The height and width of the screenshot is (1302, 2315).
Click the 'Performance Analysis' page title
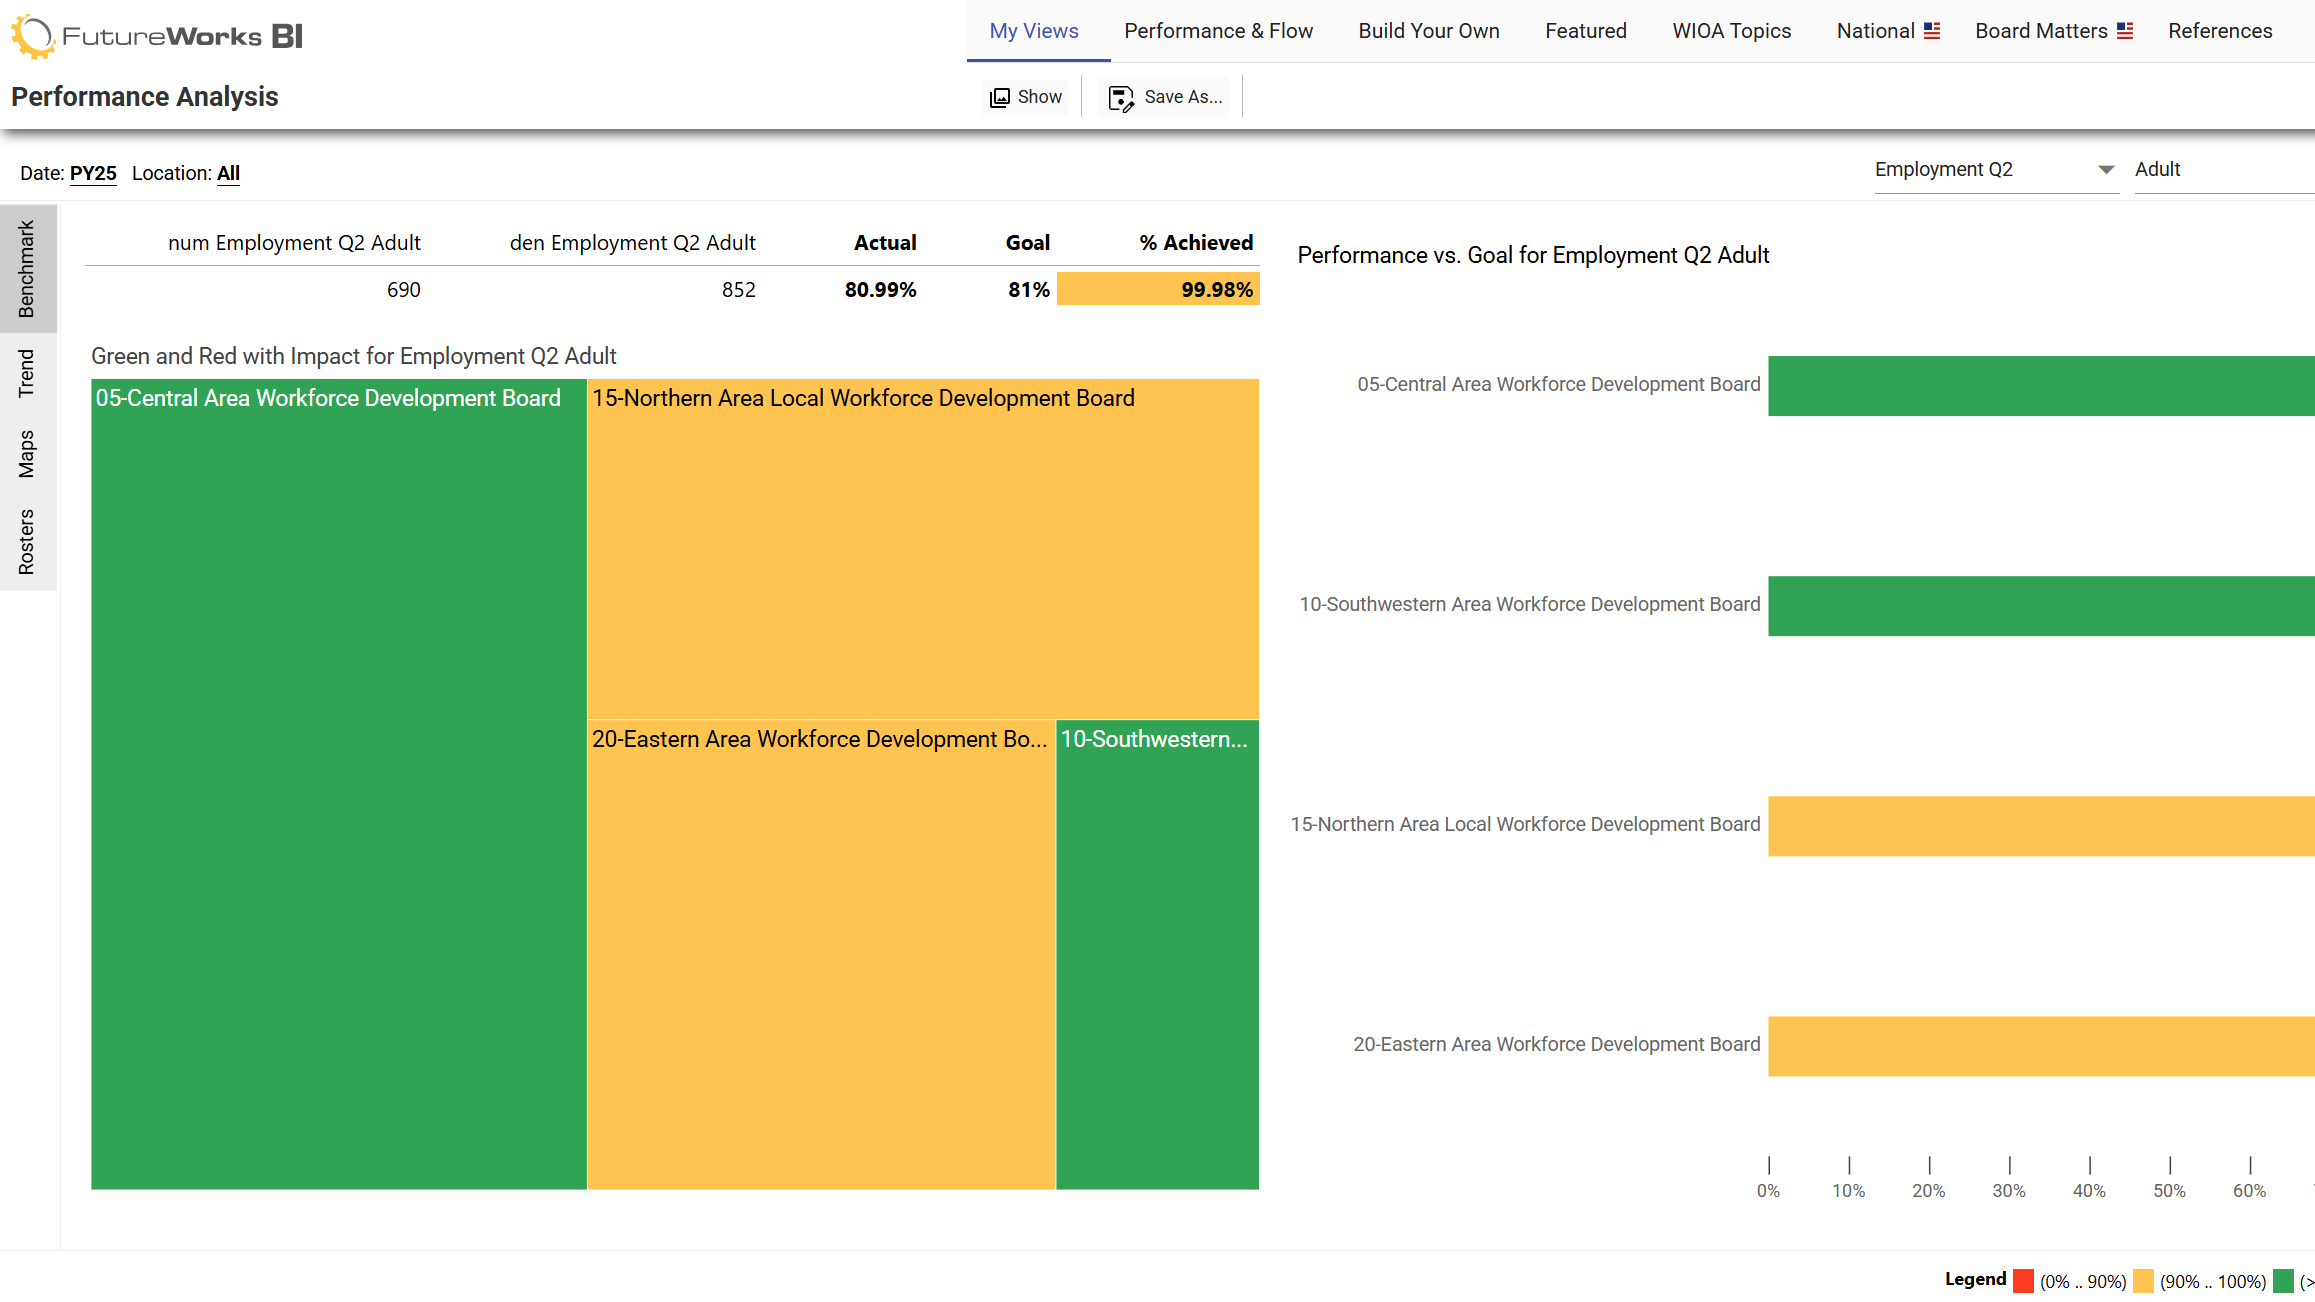pyautogui.click(x=145, y=97)
